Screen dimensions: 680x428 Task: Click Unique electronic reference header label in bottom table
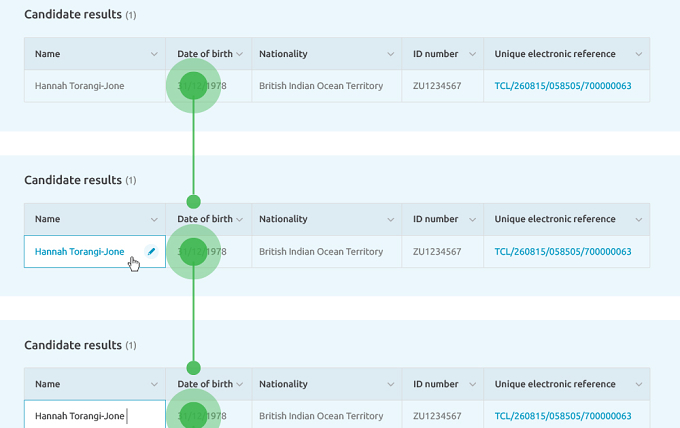coord(555,384)
